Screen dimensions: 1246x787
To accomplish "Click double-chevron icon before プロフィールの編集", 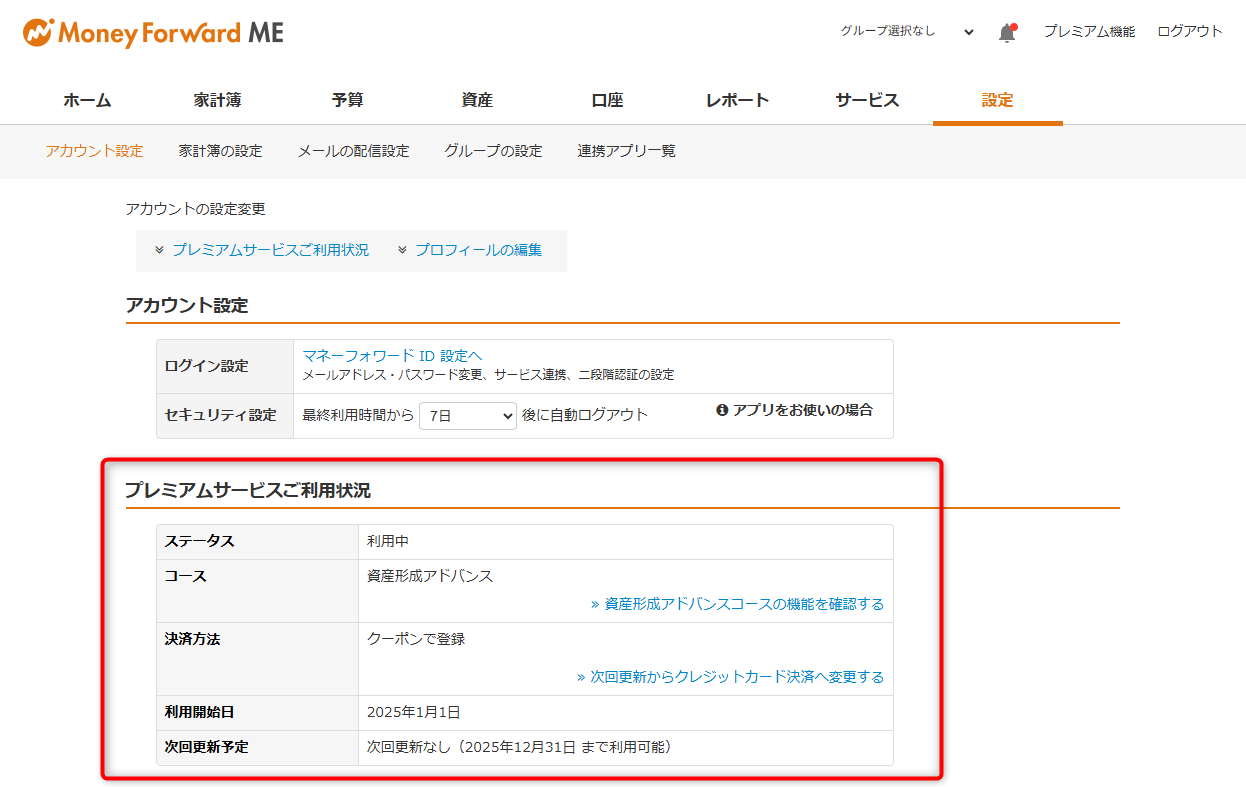I will (x=402, y=250).
